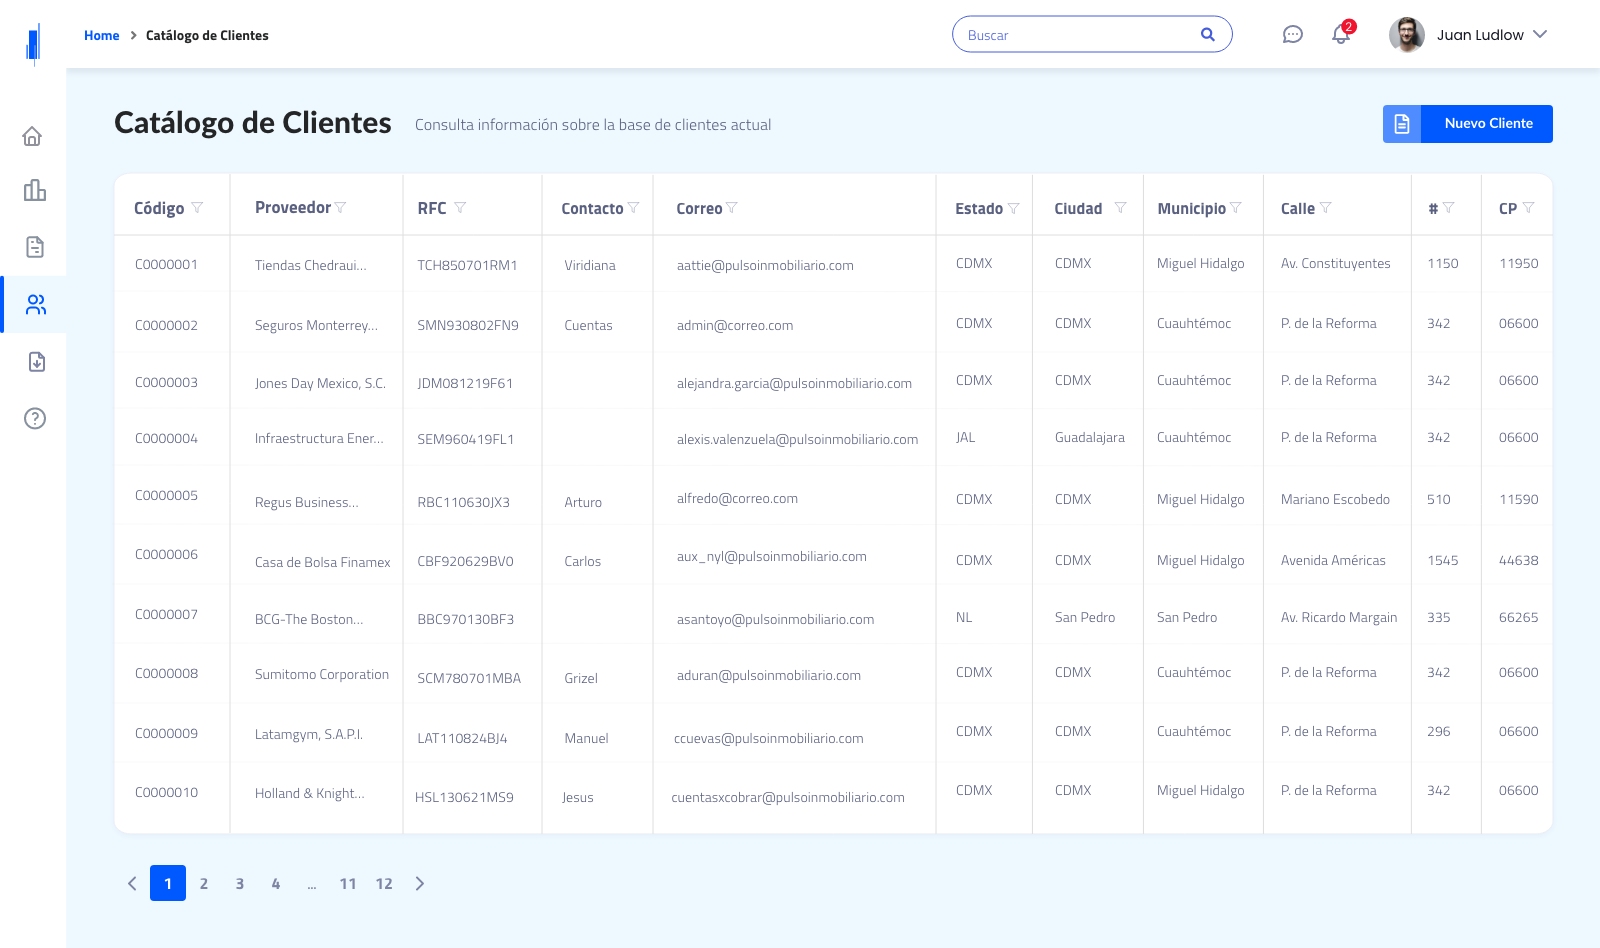This screenshot has height=948, width=1600.
Task: Click the search magnifier icon
Action: coord(1208,35)
